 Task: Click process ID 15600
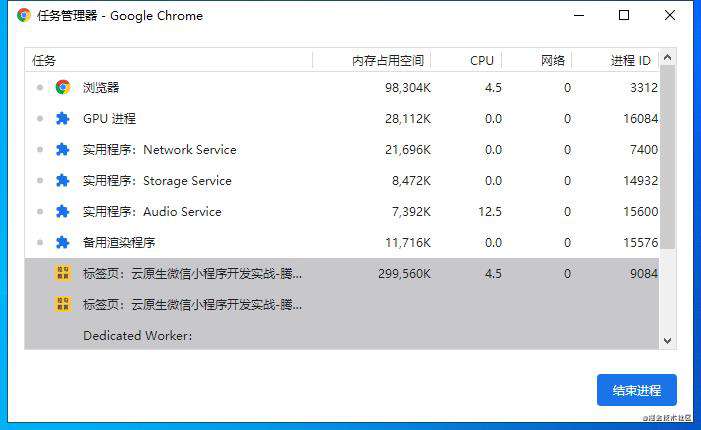[x=641, y=211]
